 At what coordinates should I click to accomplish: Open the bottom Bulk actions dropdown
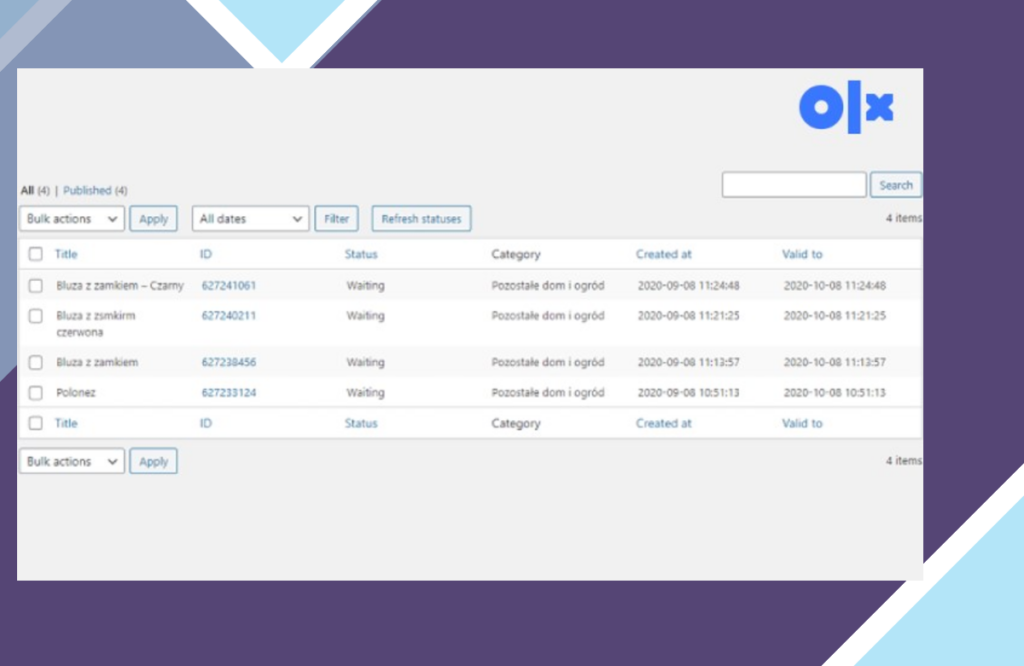pyautogui.click(x=72, y=462)
